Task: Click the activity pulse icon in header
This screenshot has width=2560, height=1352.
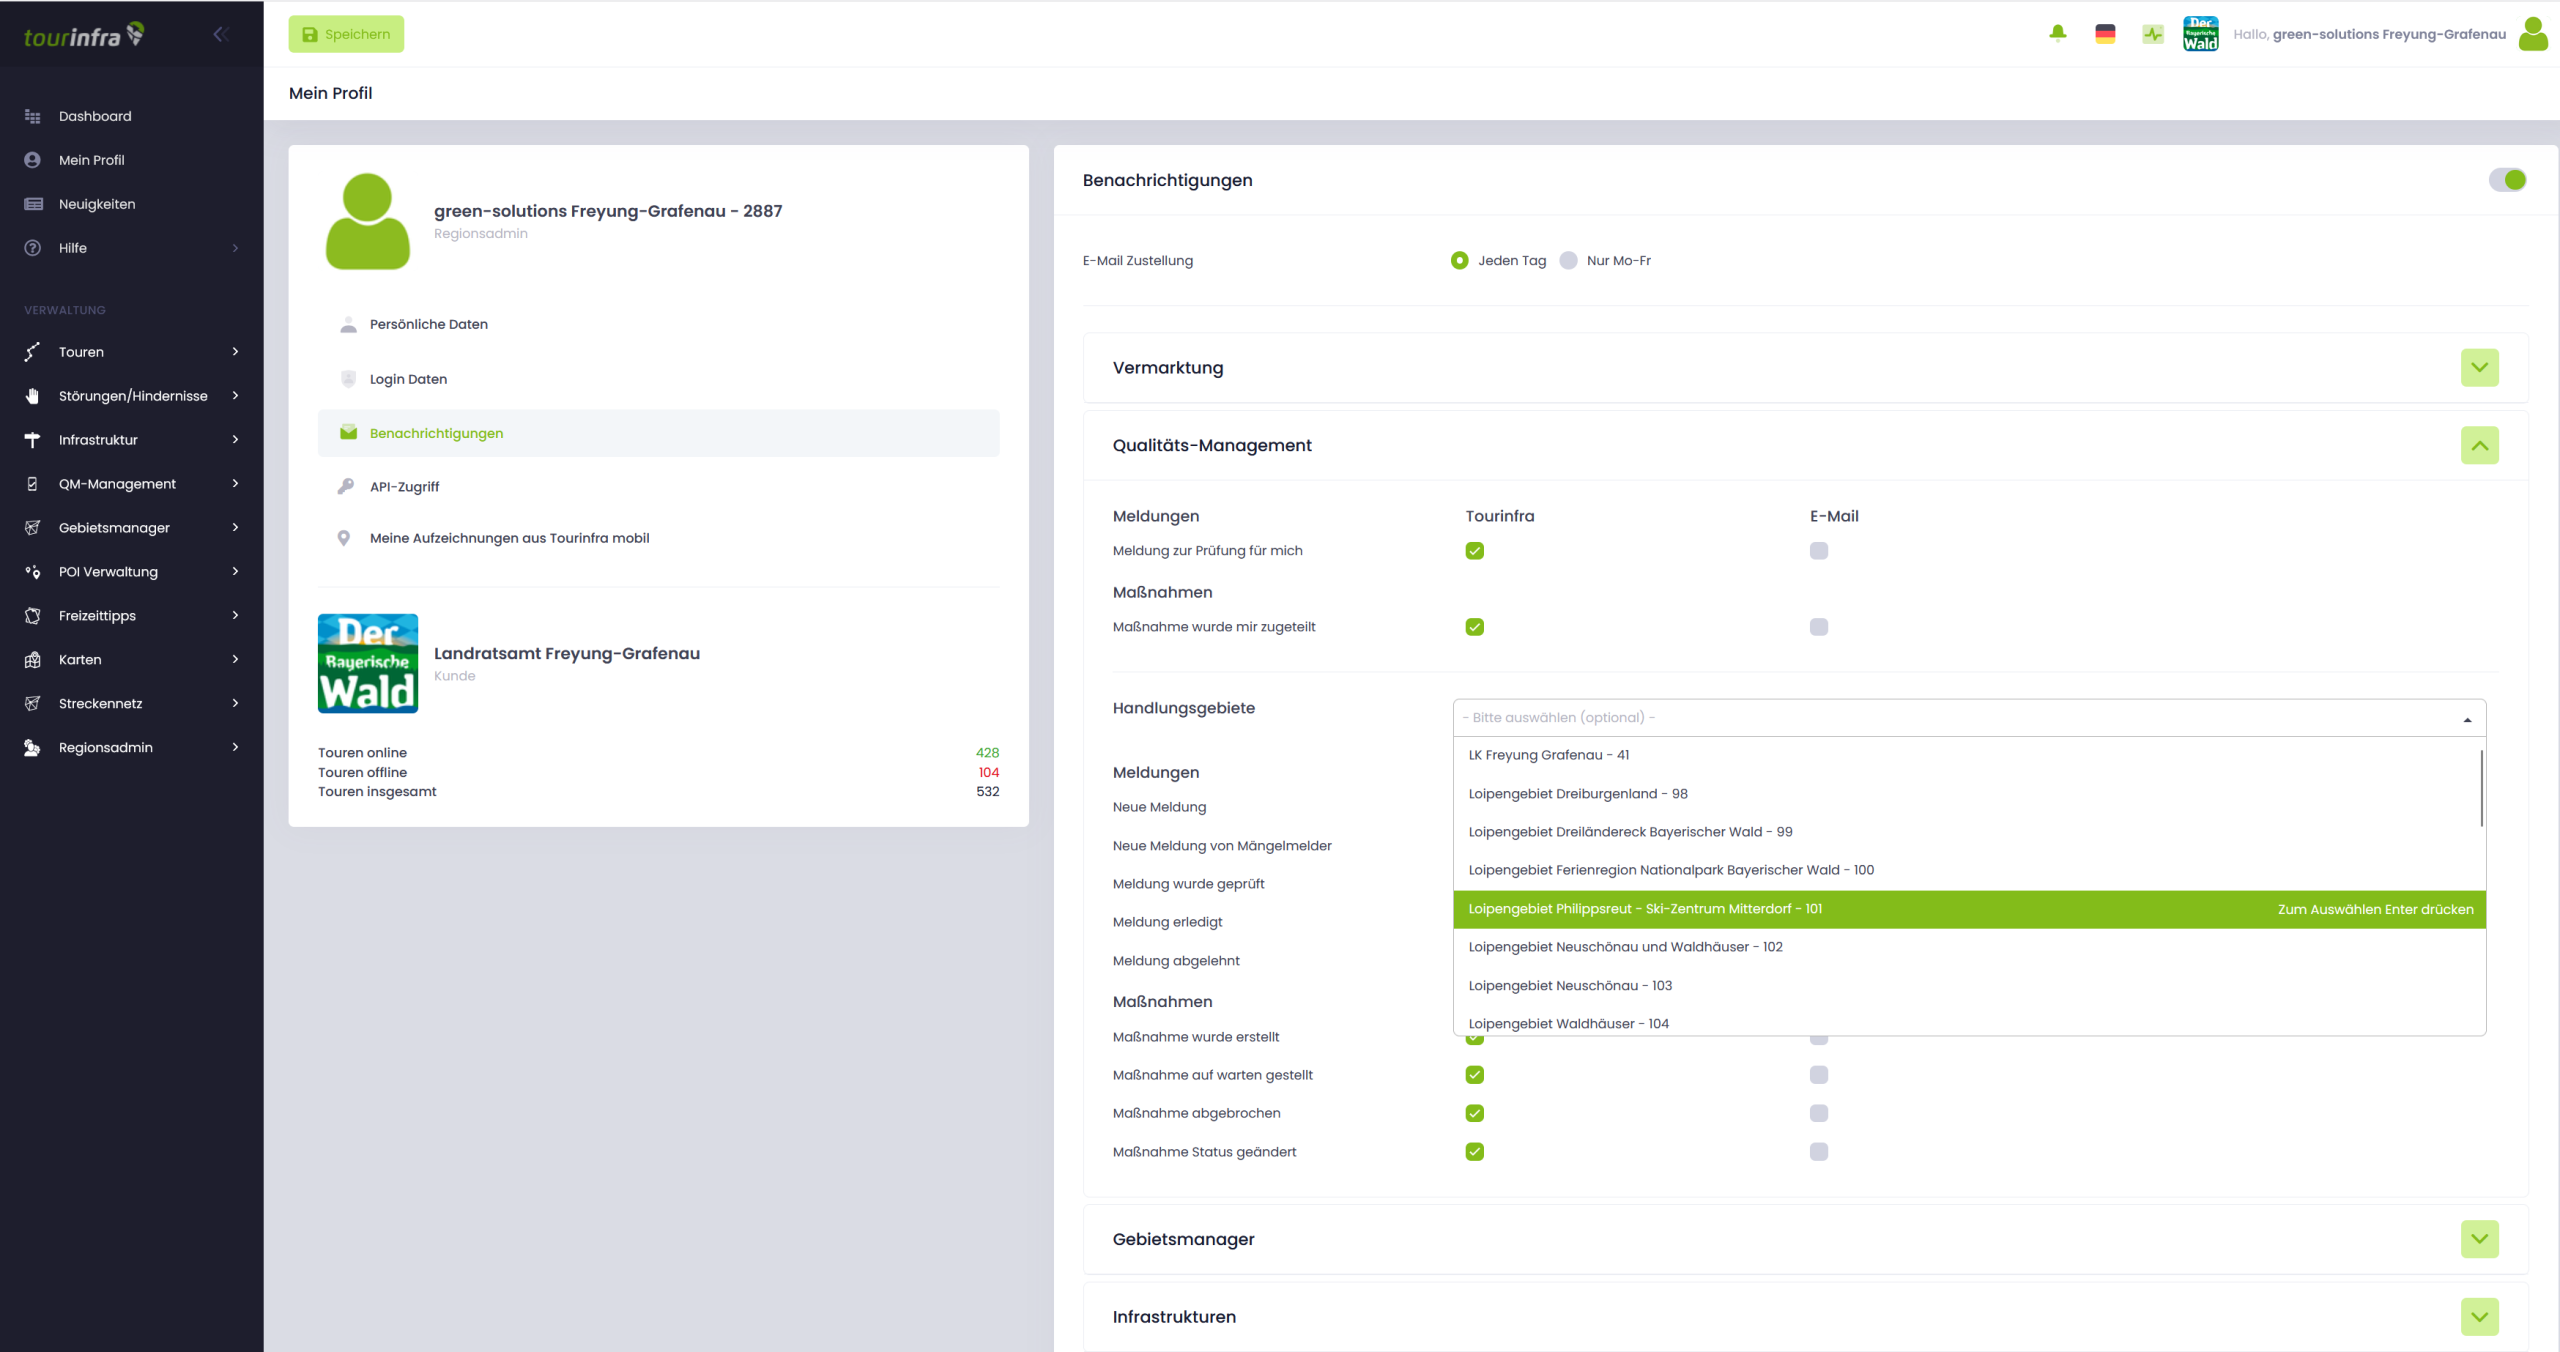Action: (2153, 34)
